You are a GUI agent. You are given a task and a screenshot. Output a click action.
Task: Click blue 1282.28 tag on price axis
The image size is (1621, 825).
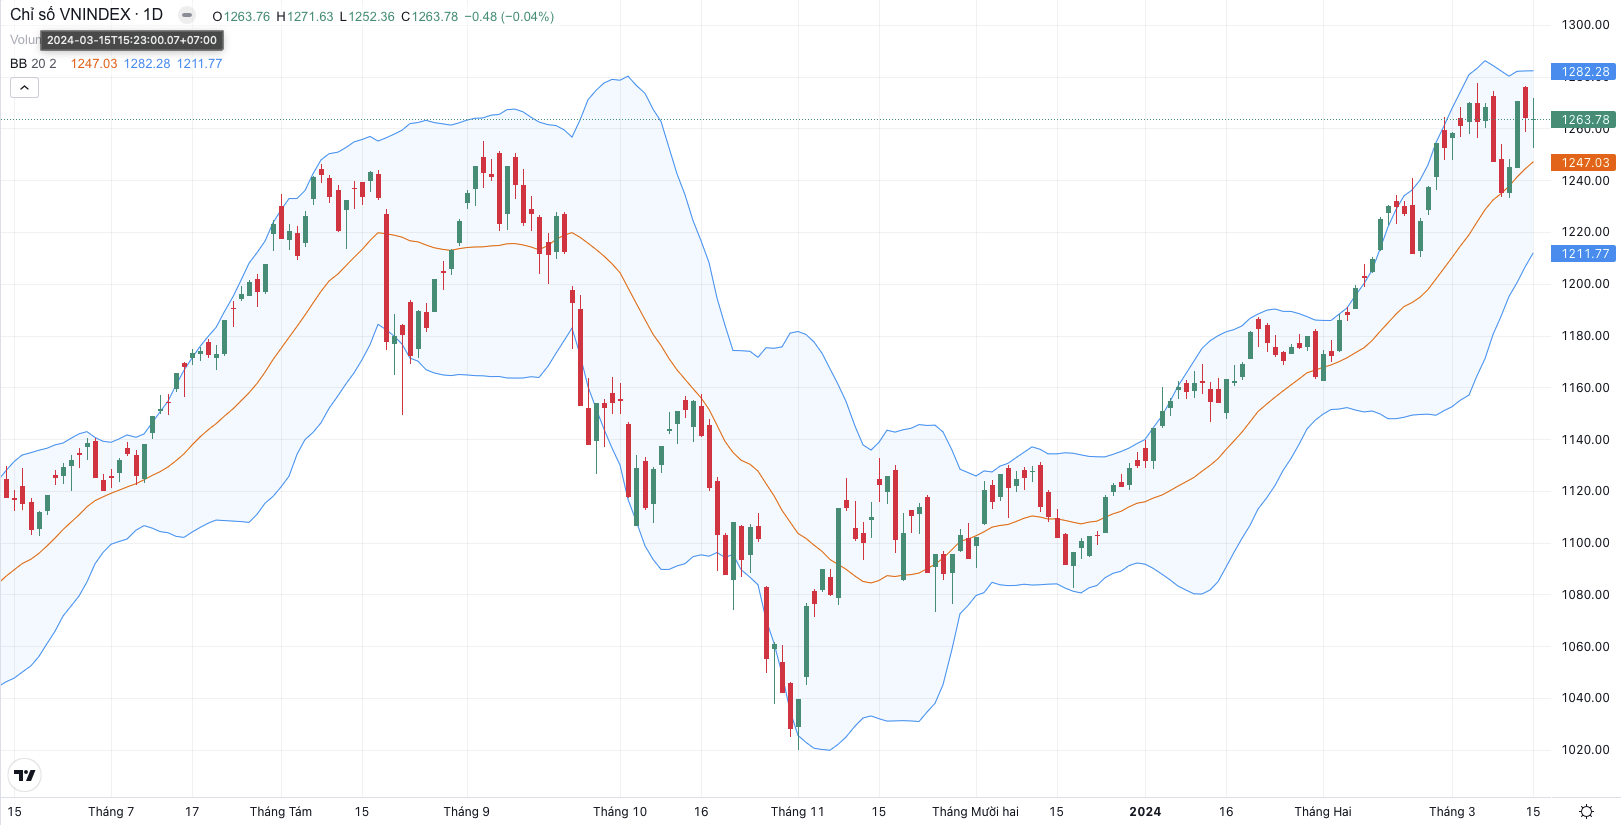tap(1583, 72)
